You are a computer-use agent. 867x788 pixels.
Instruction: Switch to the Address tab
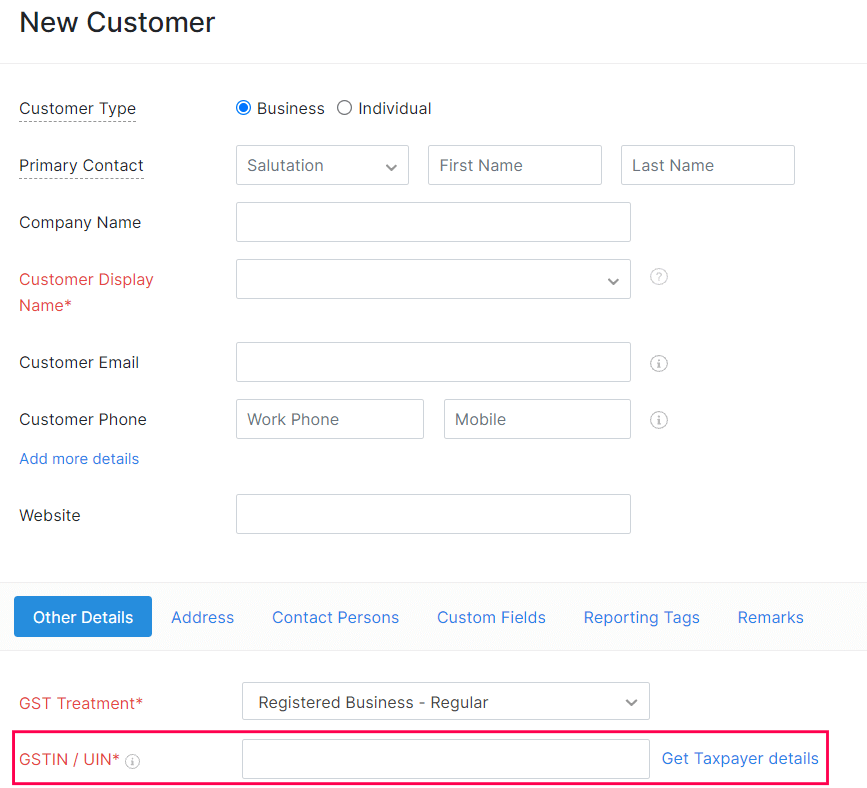(x=202, y=618)
